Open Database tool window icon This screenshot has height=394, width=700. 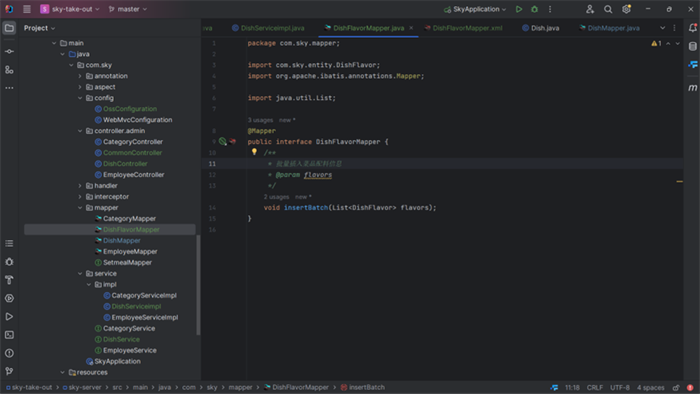(x=692, y=46)
